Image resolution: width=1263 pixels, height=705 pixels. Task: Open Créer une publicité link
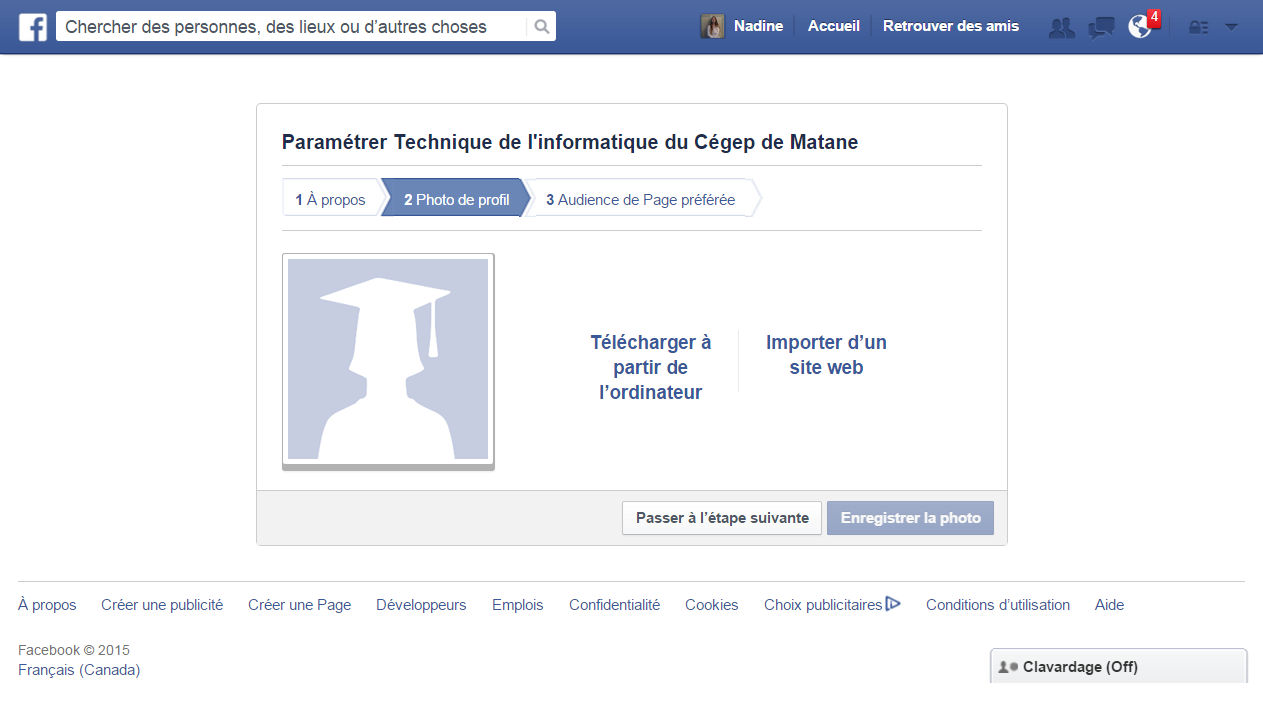(x=162, y=605)
